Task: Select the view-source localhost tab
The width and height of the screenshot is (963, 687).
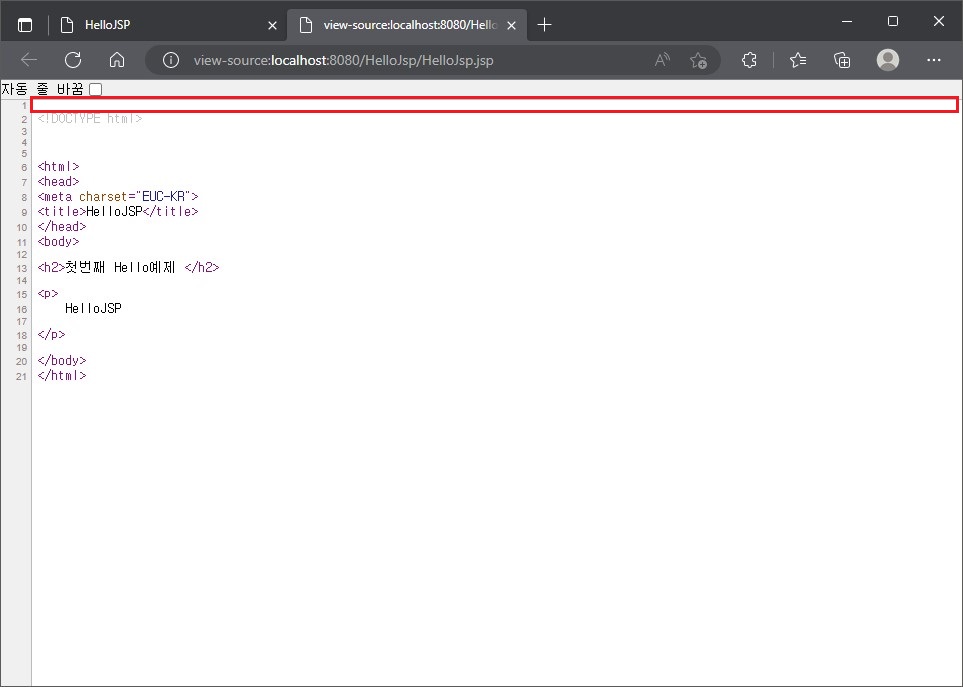Action: click(409, 25)
